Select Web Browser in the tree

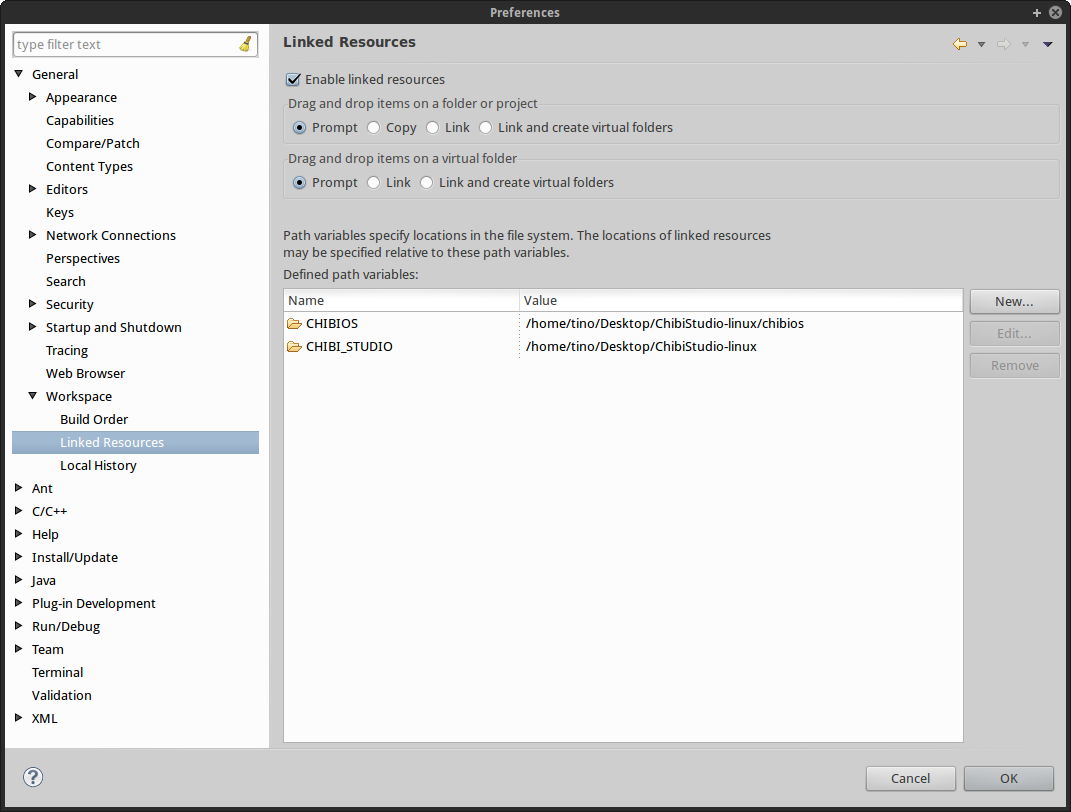(x=85, y=374)
